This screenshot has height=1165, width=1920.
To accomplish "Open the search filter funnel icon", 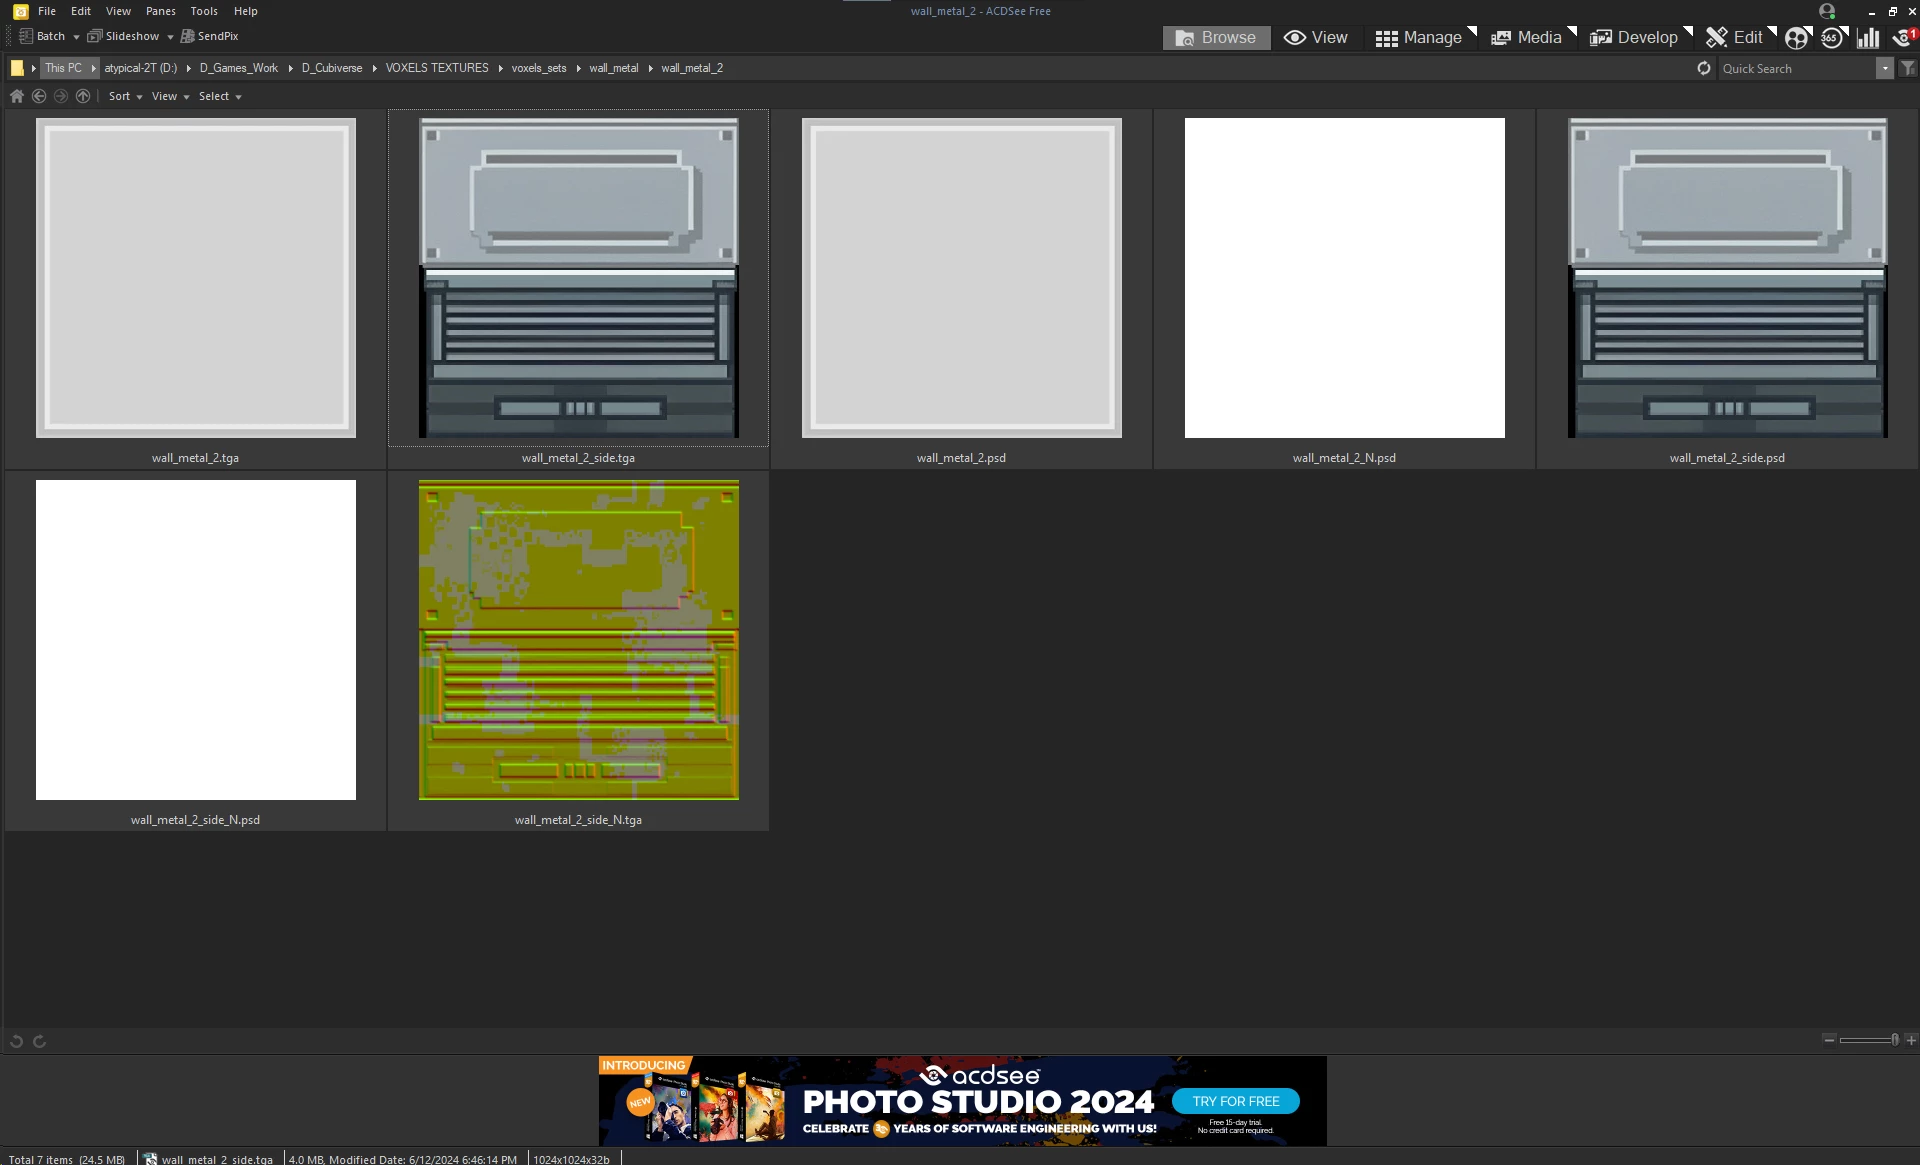I will click(x=1908, y=68).
